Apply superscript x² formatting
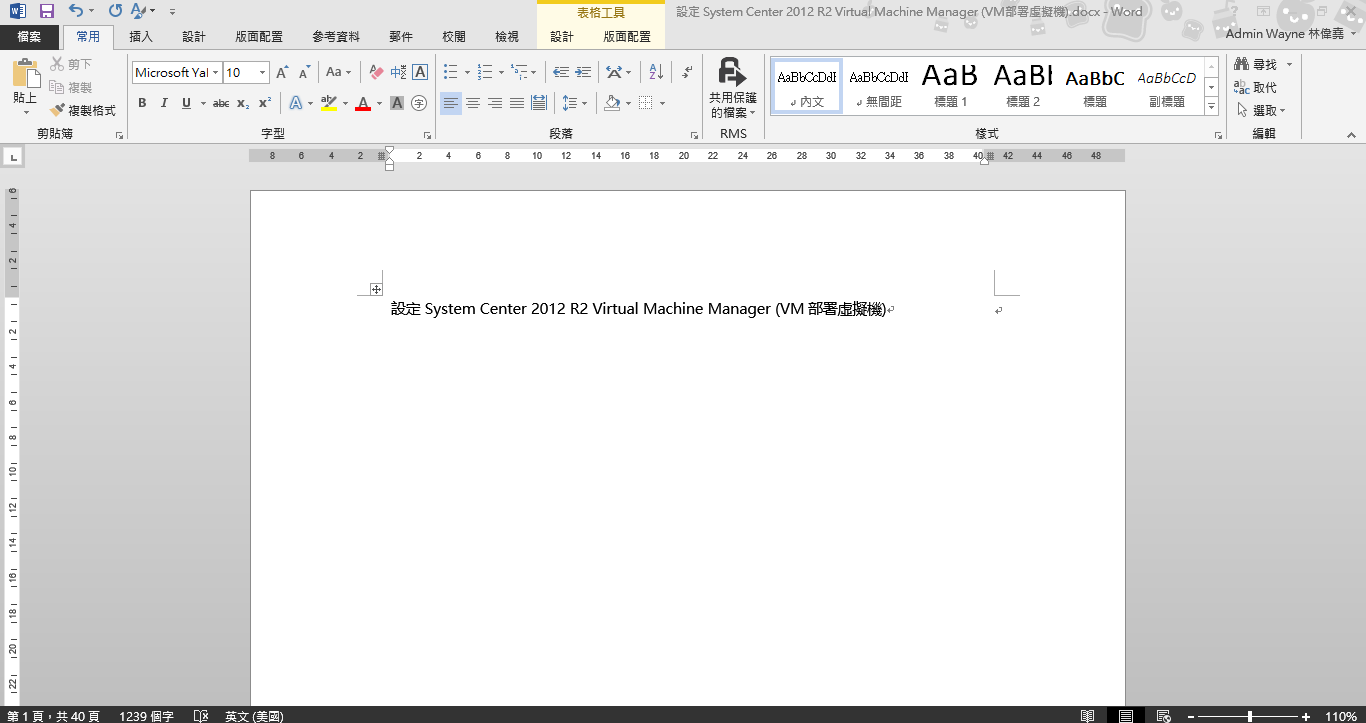This screenshot has height=723, width=1366. click(265, 103)
